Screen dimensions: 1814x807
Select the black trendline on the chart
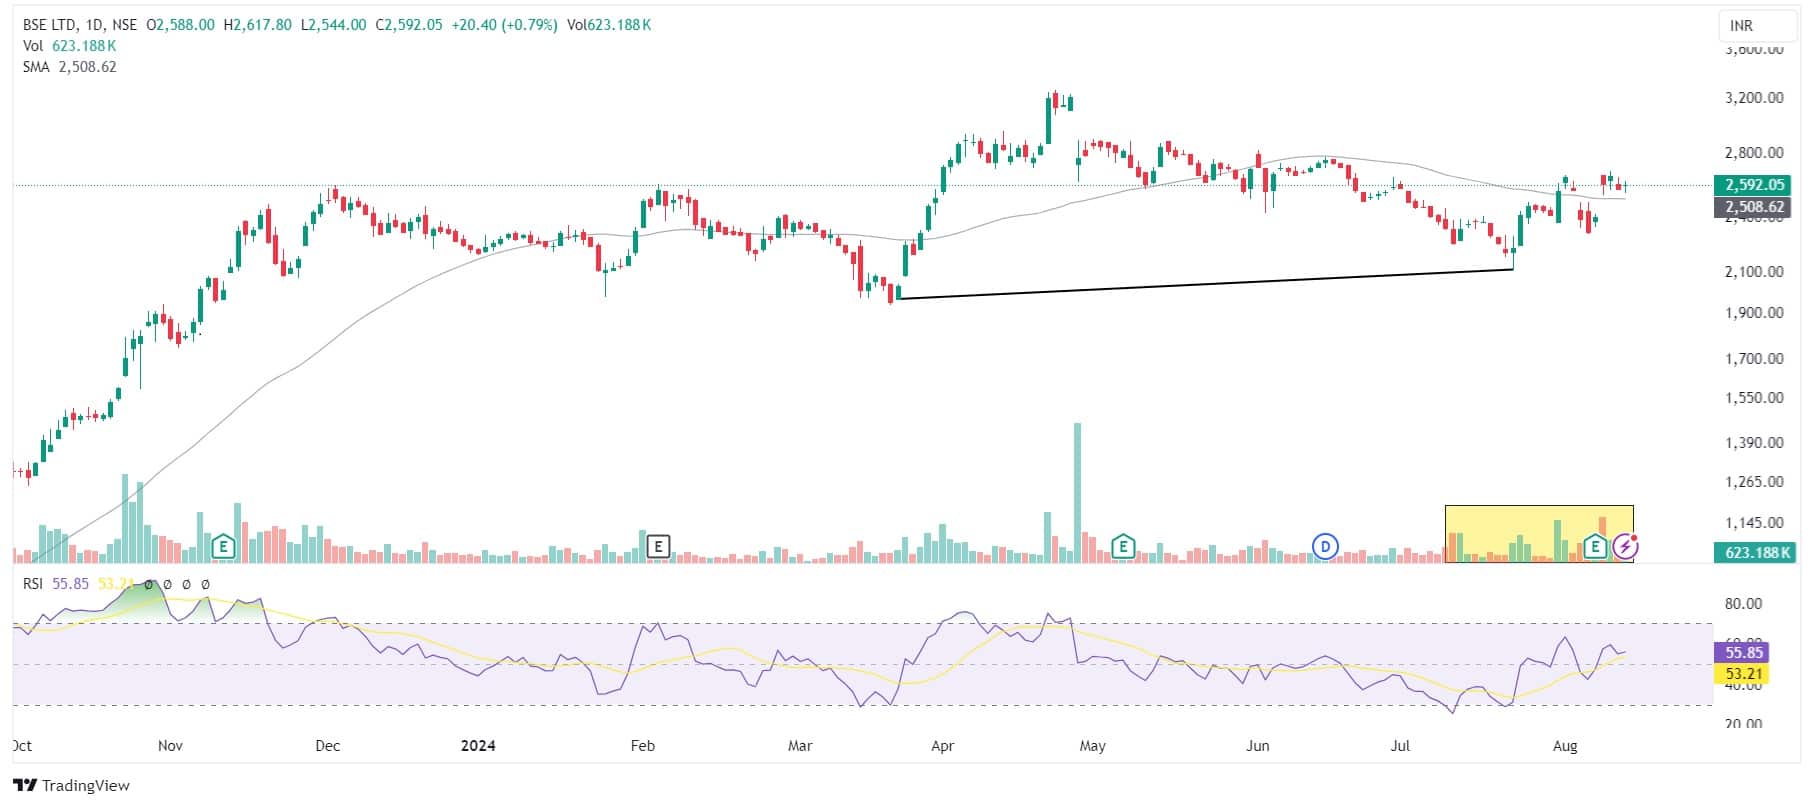click(x=1200, y=284)
